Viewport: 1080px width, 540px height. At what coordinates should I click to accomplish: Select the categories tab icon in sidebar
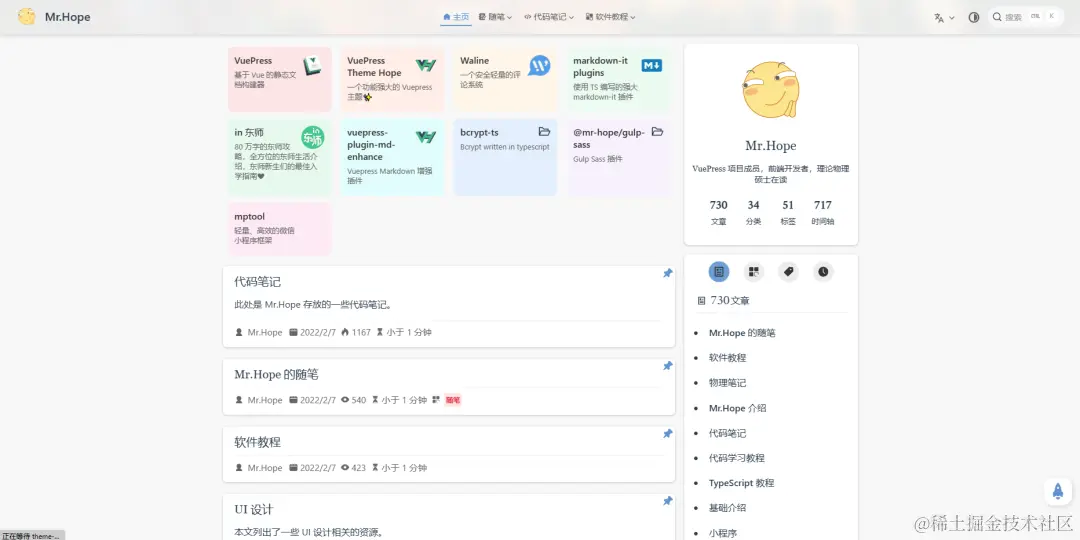click(754, 271)
